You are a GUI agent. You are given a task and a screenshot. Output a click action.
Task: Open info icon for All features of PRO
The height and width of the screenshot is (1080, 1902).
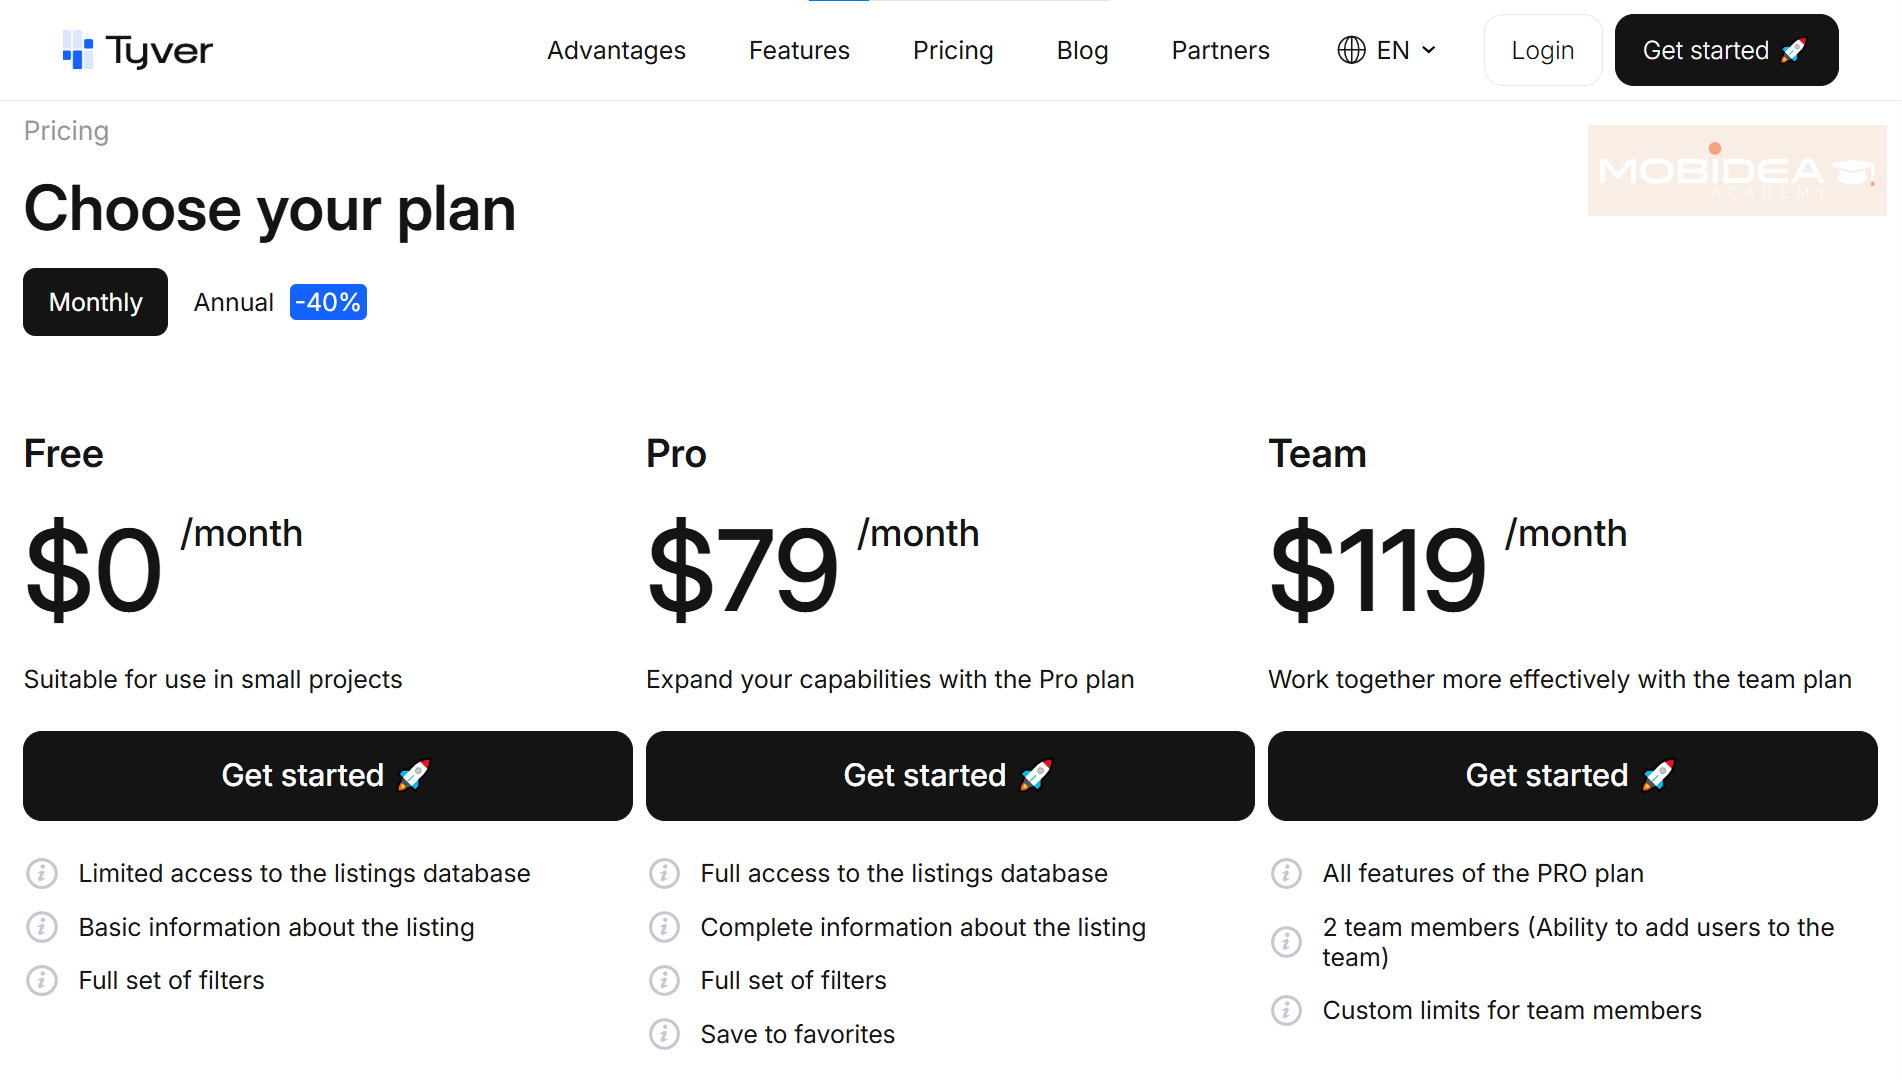(1286, 873)
